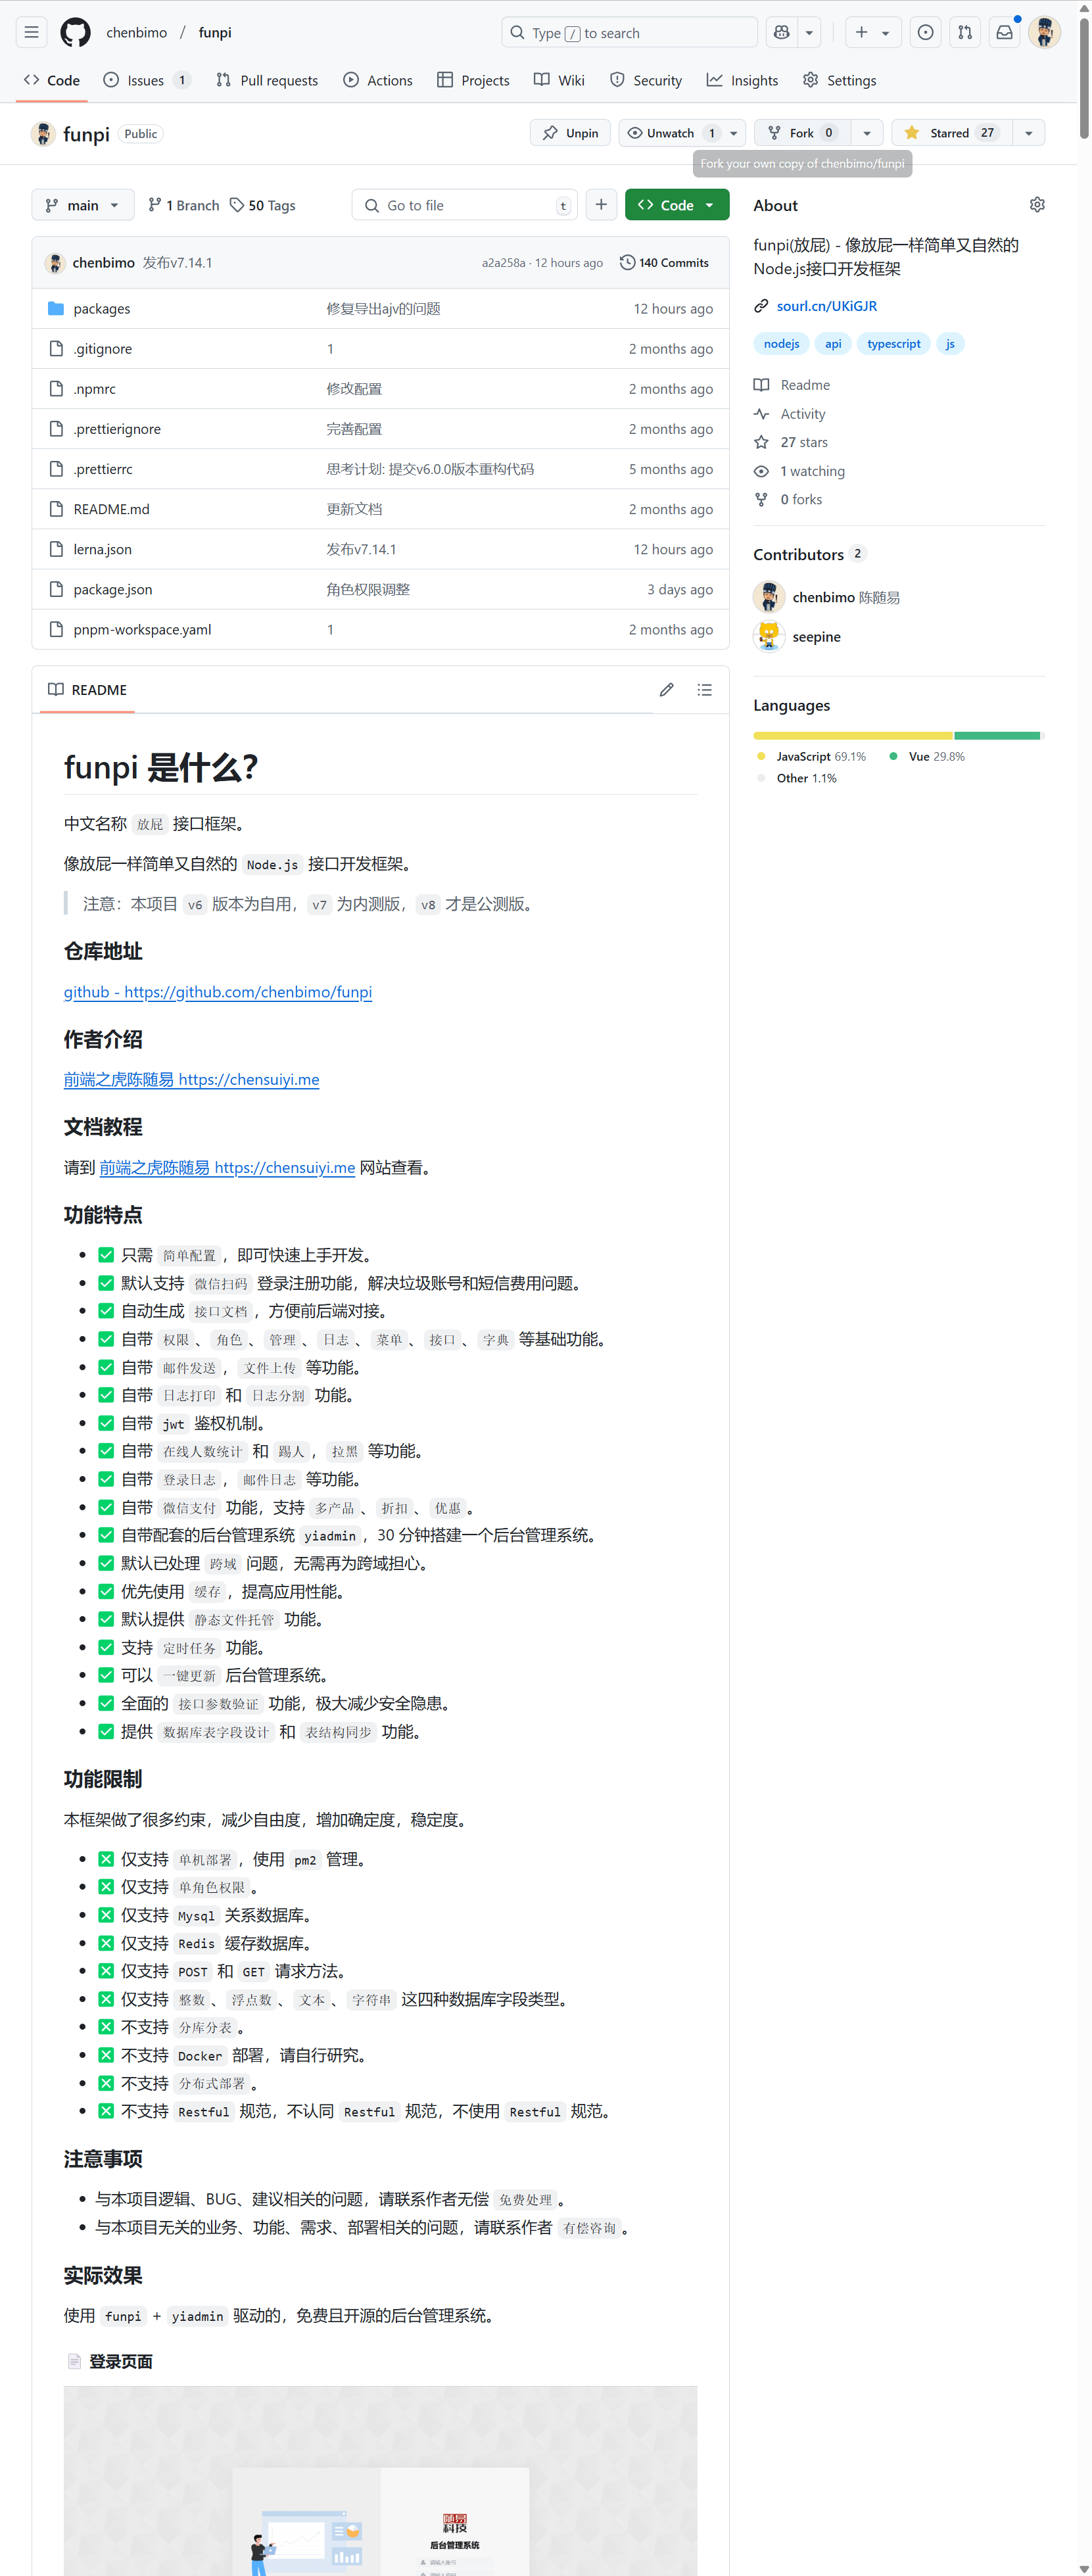Unwatch the repository
The image size is (1092, 2576).
pyautogui.click(x=672, y=133)
